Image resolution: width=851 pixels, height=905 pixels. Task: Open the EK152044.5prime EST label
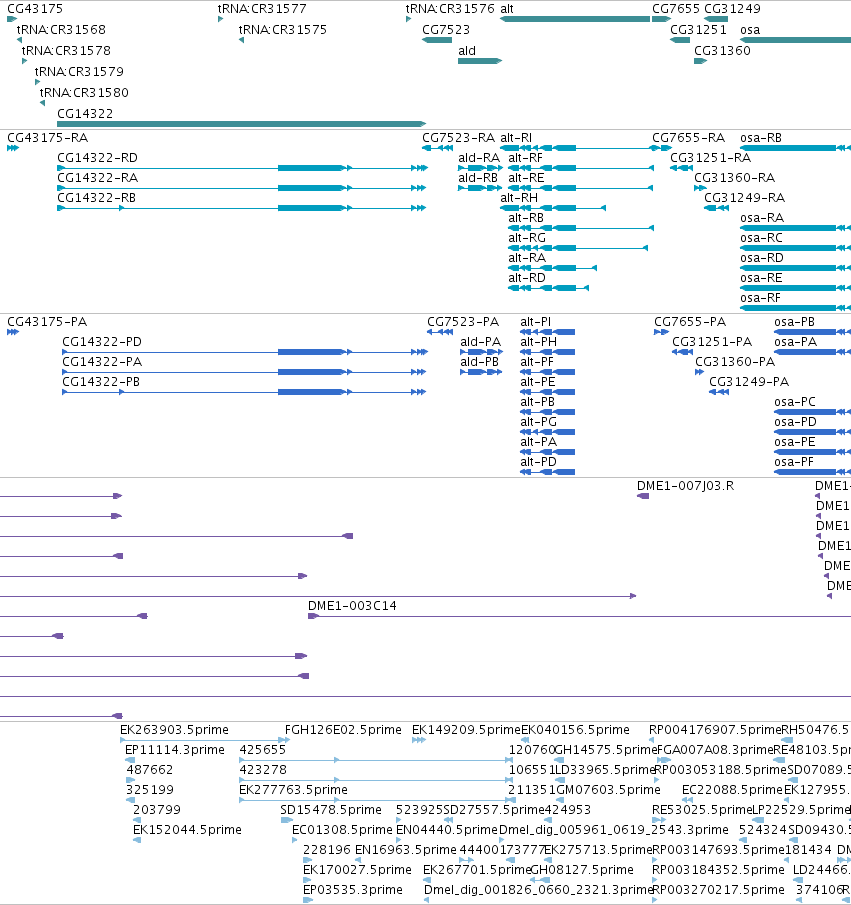point(187,829)
